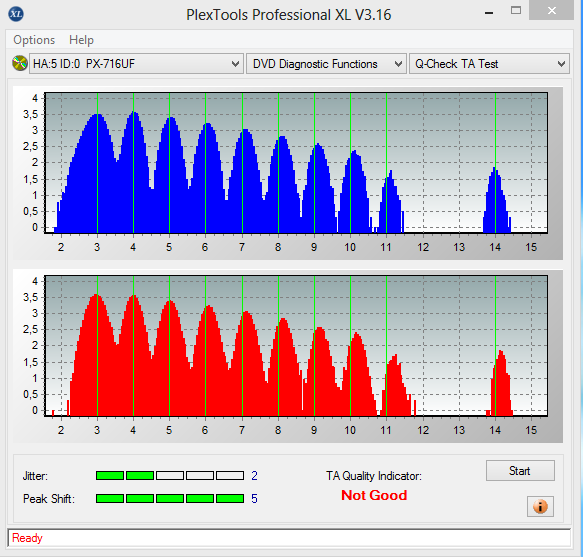The height and width of the screenshot is (557, 583).
Task: Open the Help menu
Action: tap(81, 40)
